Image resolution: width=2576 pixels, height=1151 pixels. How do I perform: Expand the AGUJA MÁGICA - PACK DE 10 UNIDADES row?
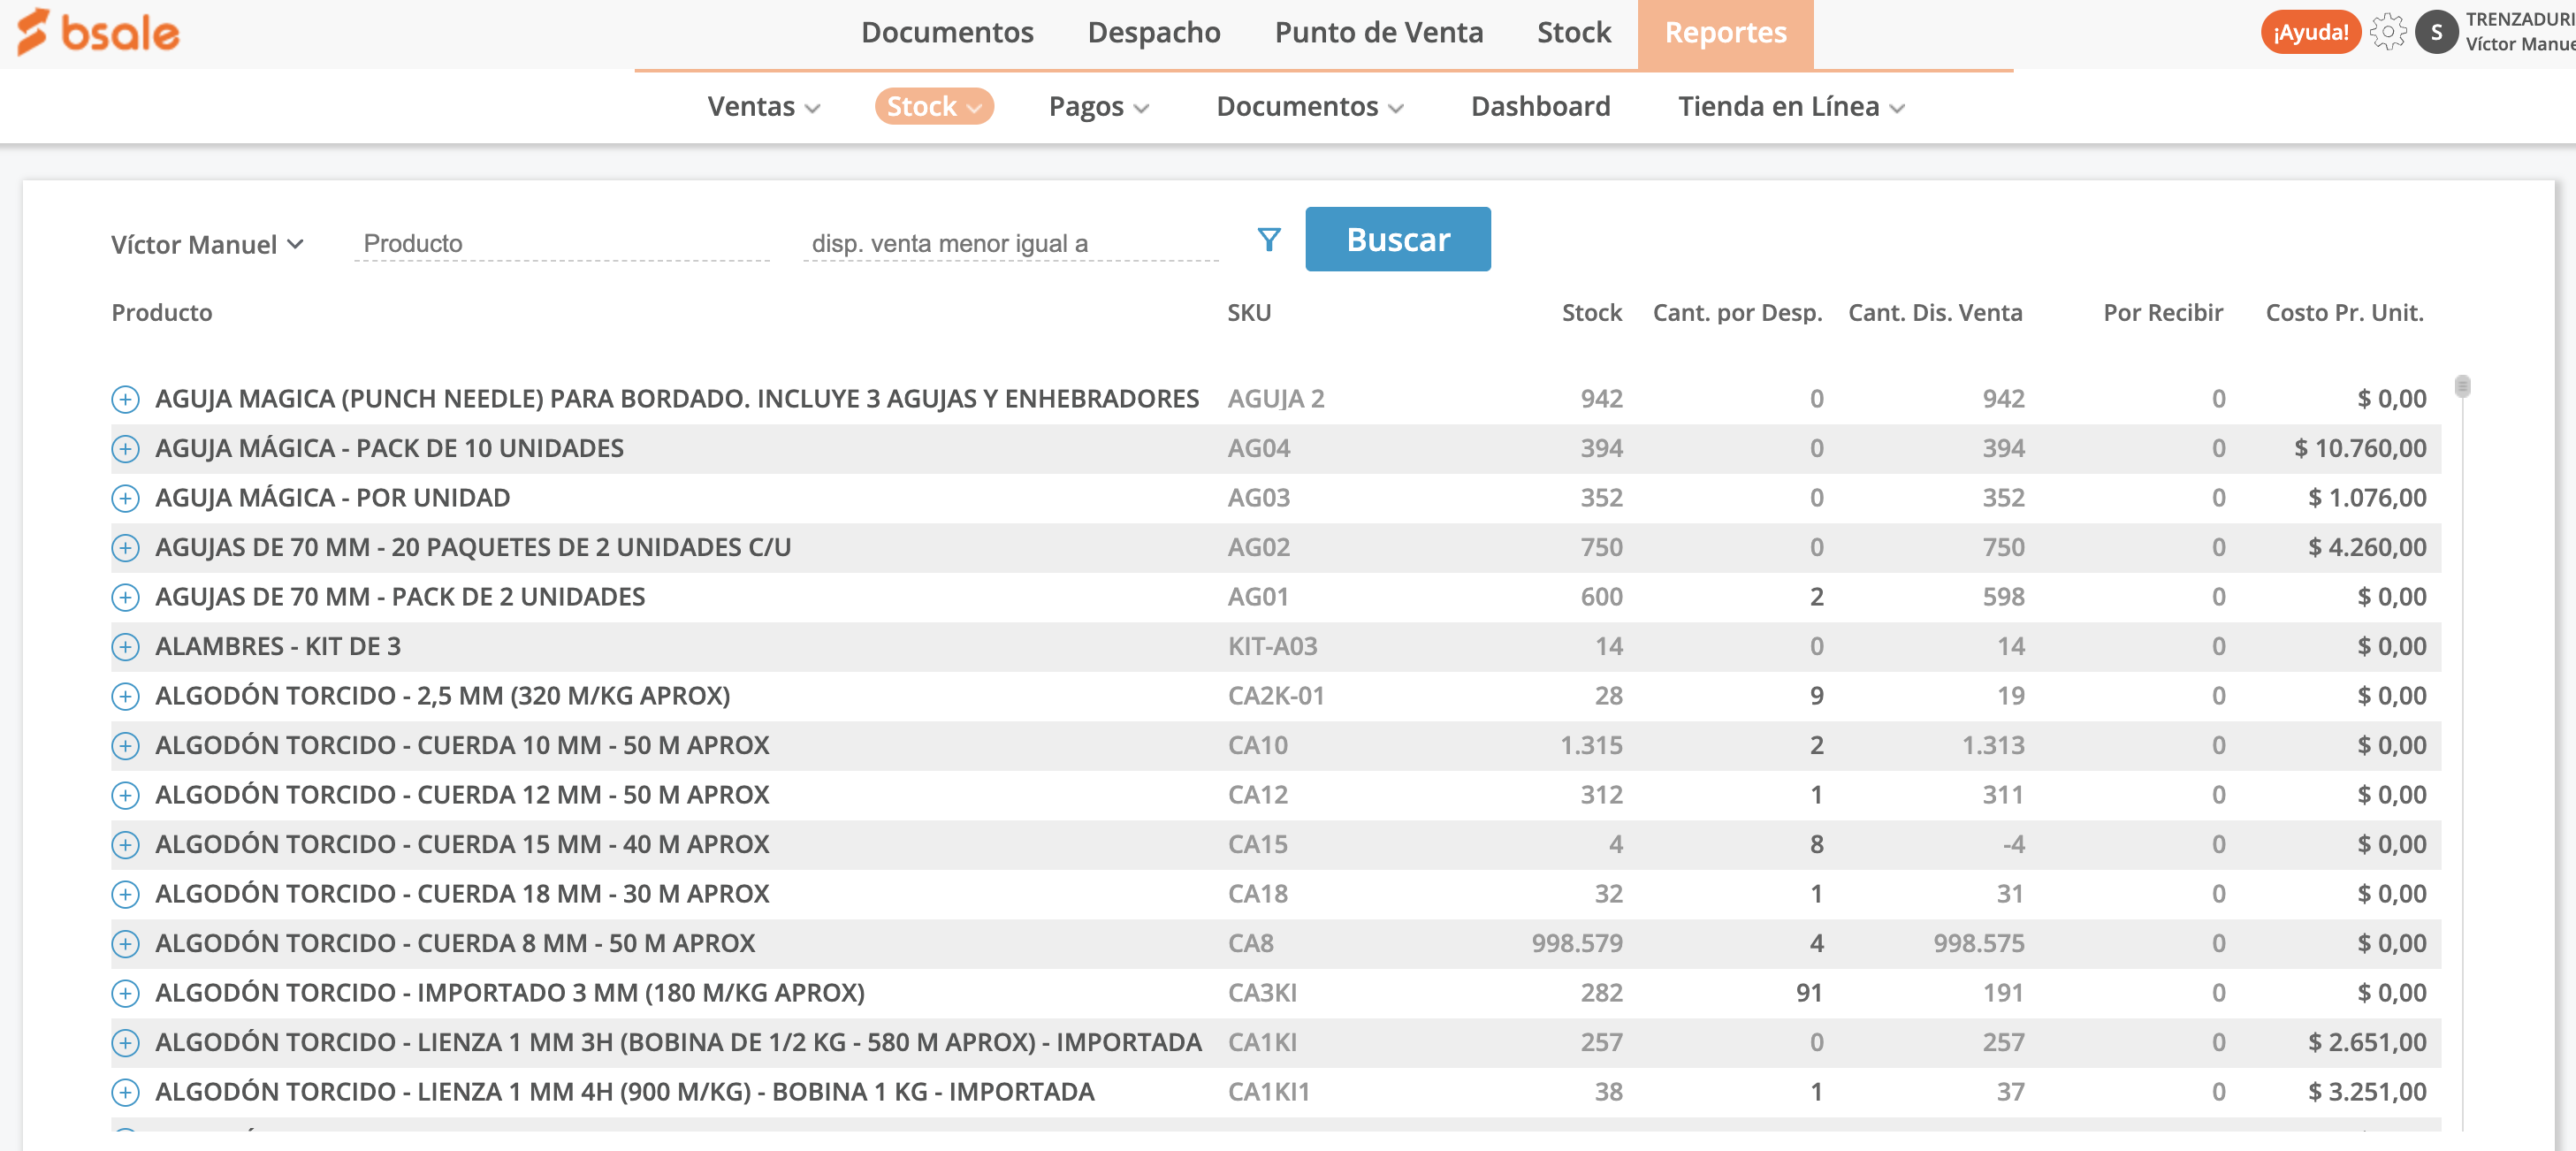[x=125, y=448]
